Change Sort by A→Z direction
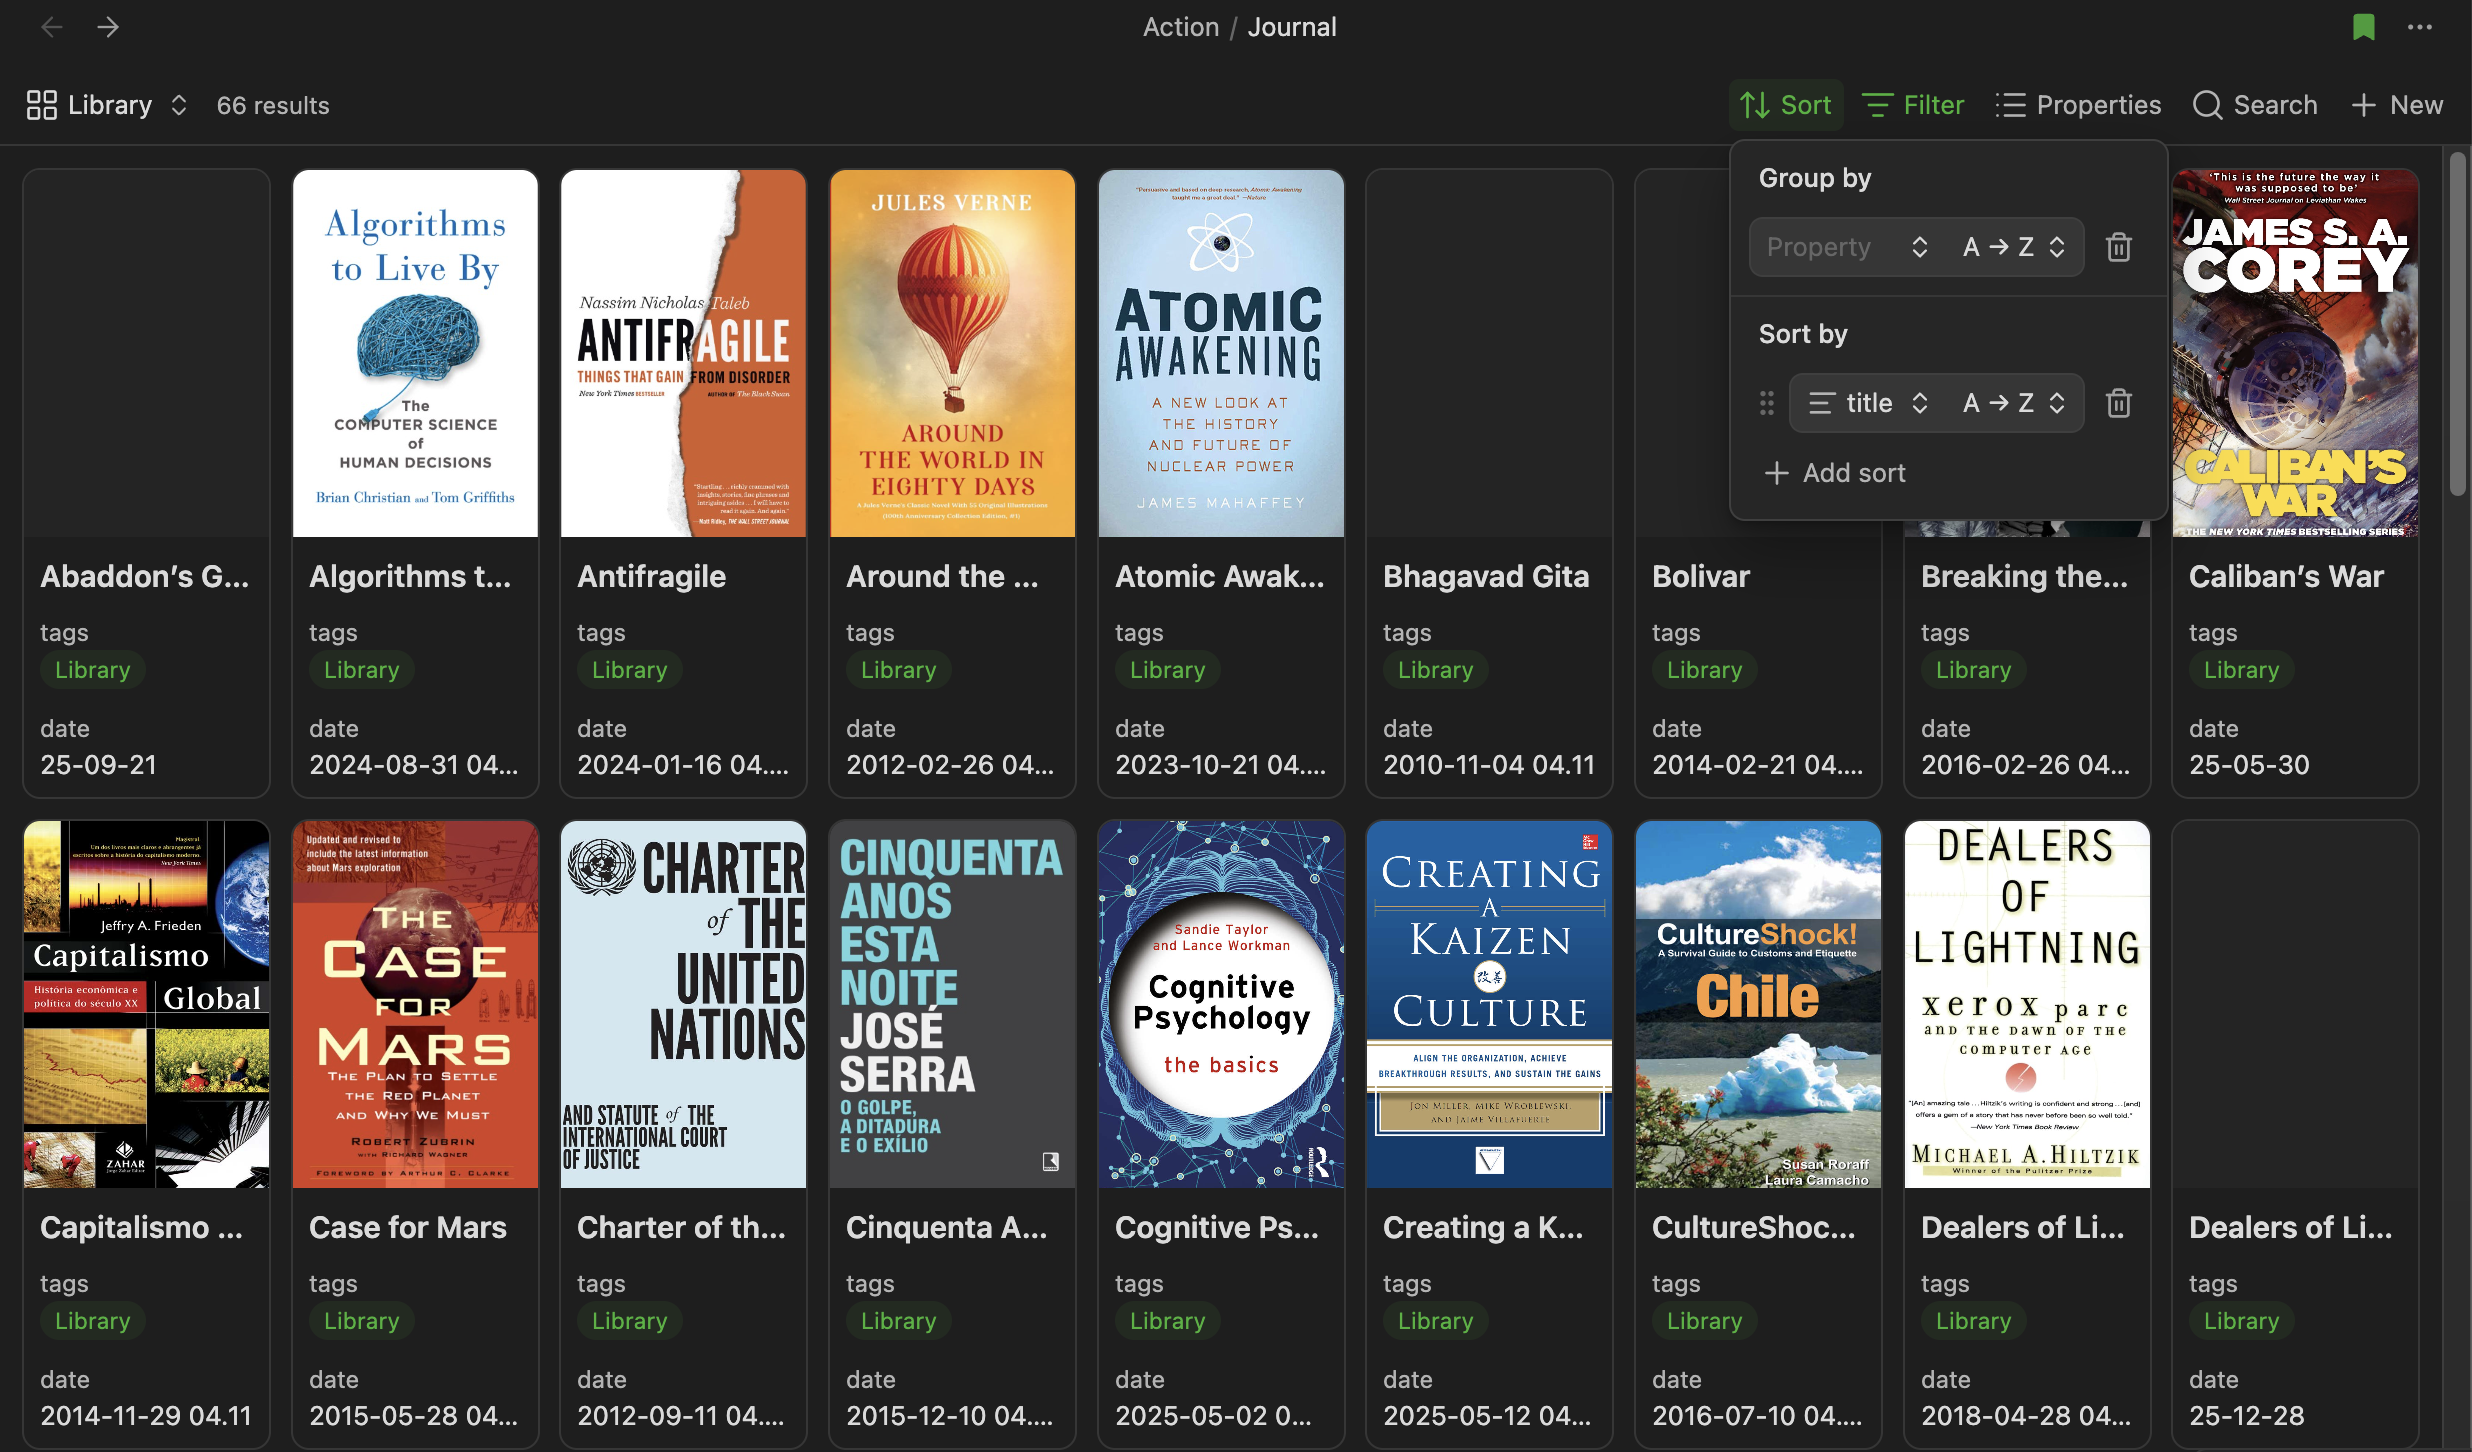This screenshot has height=1452, width=2472. point(2015,403)
